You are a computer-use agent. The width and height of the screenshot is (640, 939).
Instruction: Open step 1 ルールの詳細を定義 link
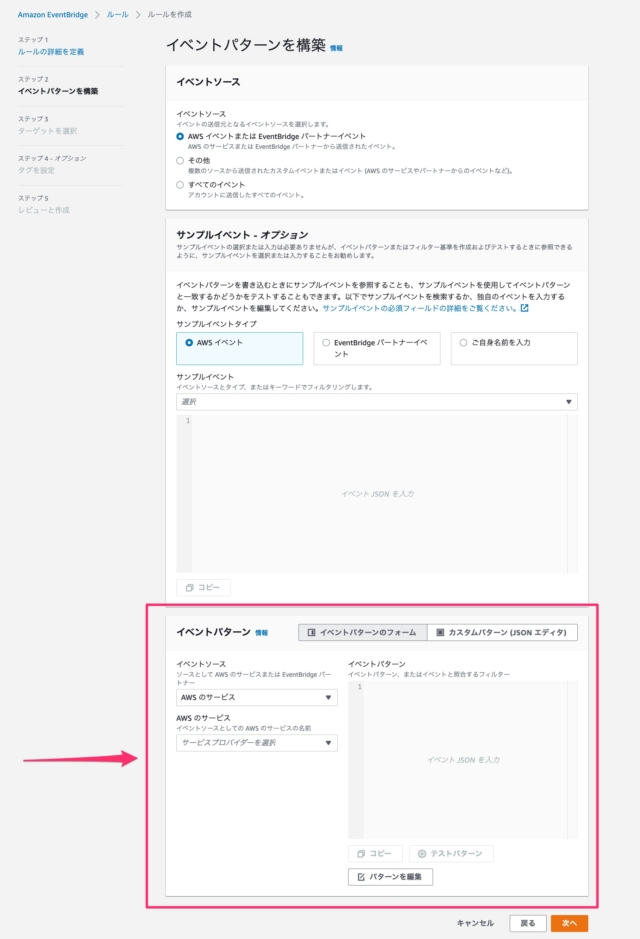coord(51,52)
